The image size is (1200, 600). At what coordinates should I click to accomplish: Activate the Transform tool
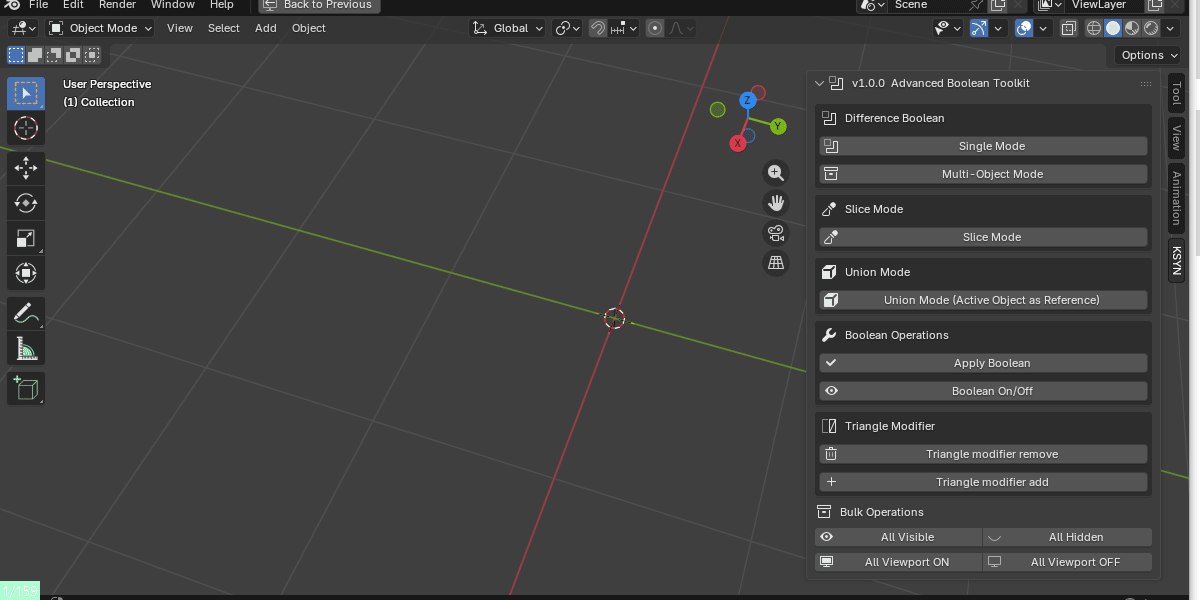[x=26, y=273]
